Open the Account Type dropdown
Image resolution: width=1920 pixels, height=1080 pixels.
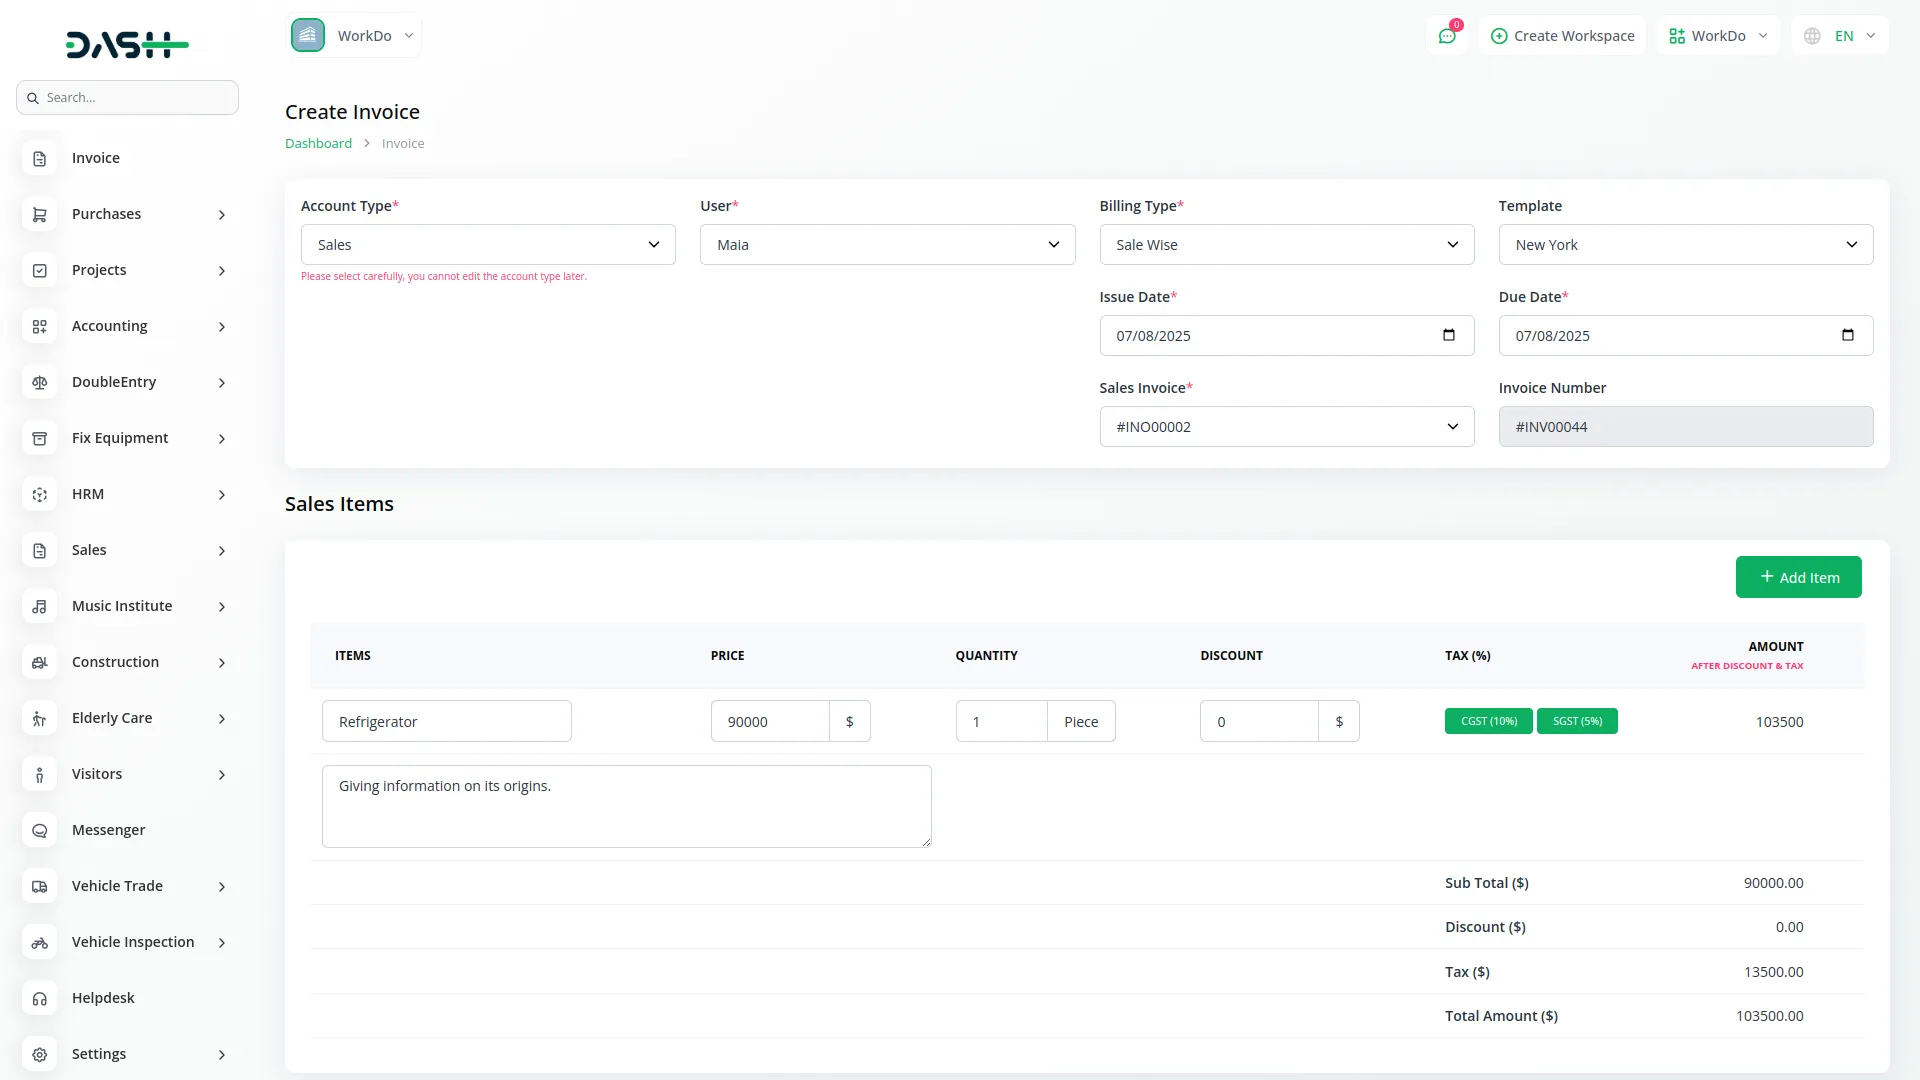(x=488, y=245)
